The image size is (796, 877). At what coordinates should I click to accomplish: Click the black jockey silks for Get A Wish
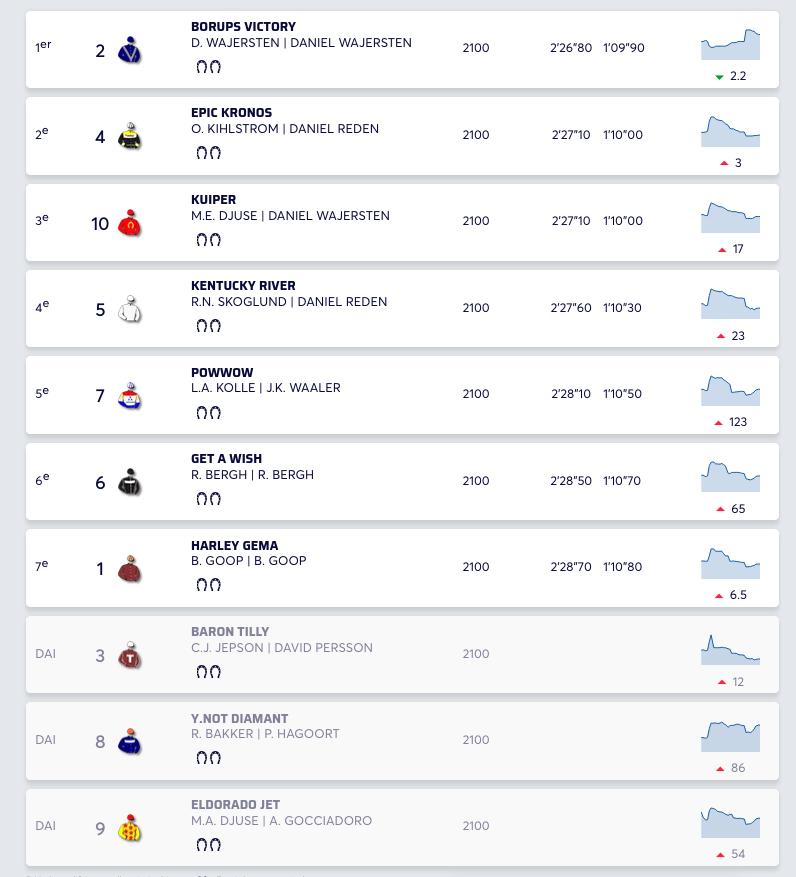coord(129,482)
